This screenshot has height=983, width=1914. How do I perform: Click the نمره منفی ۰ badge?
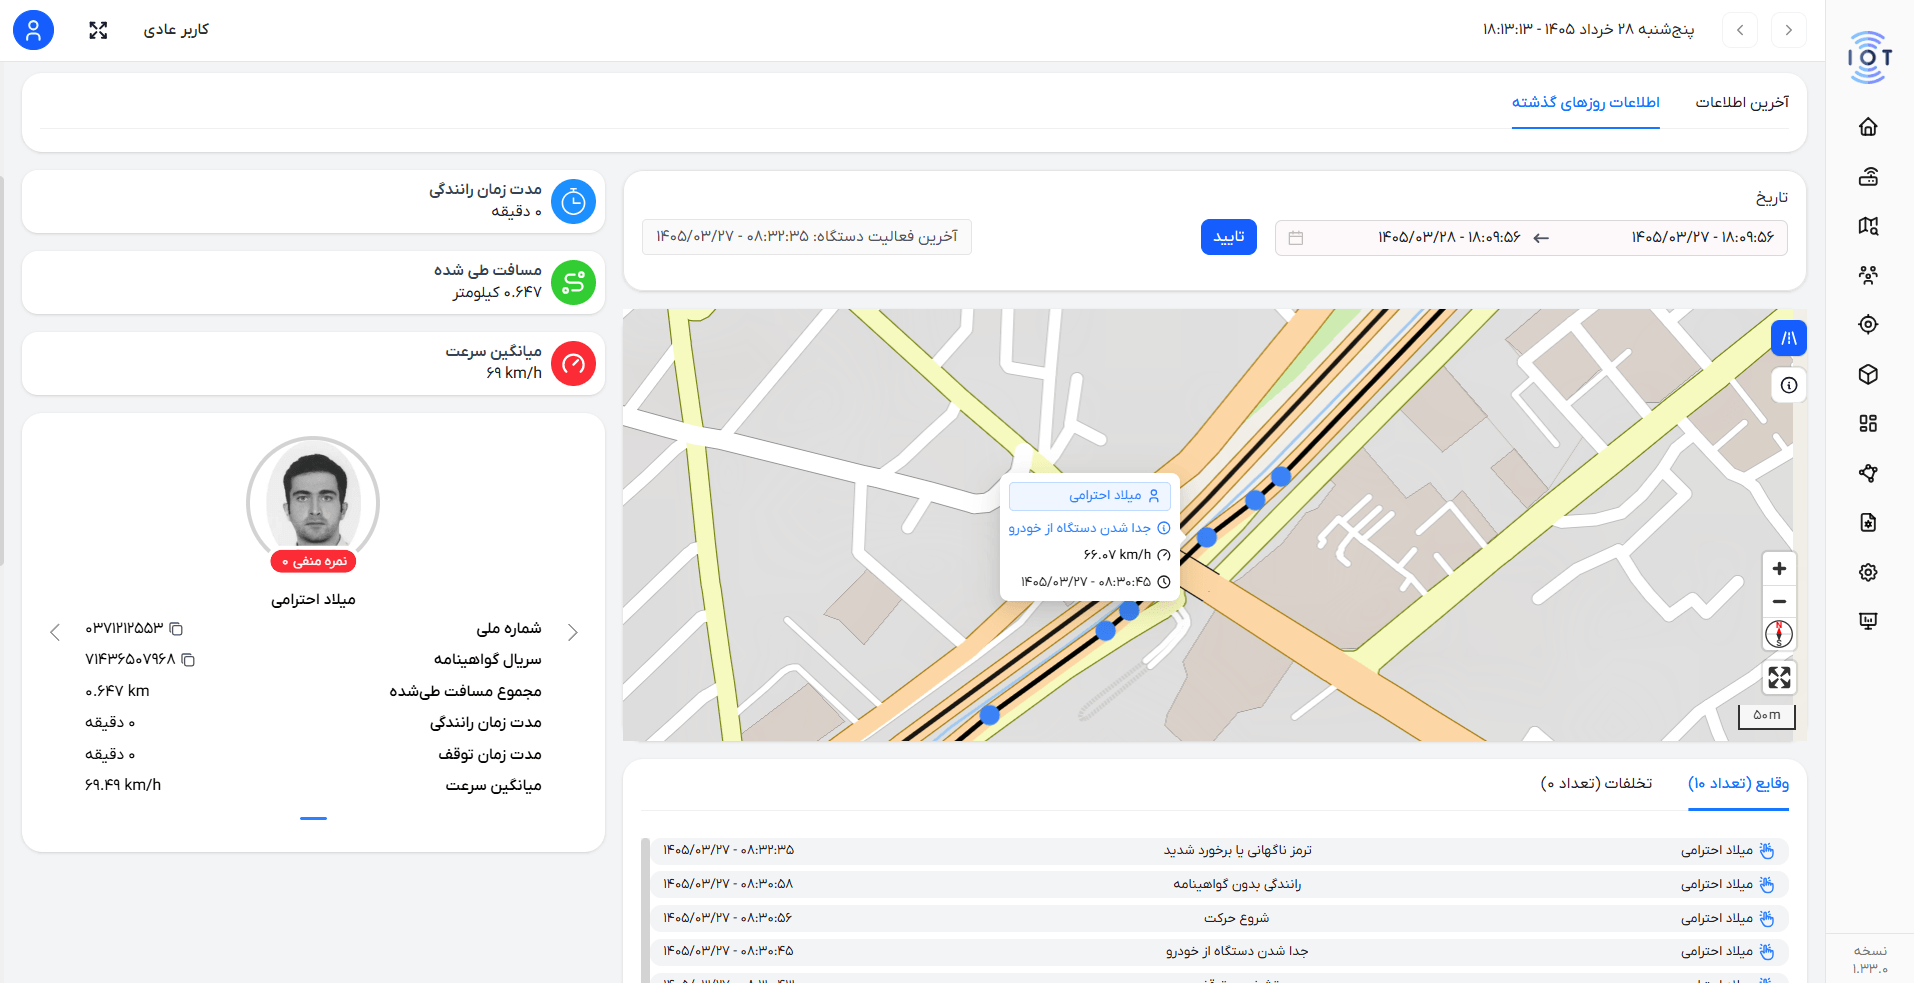click(x=313, y=562)
